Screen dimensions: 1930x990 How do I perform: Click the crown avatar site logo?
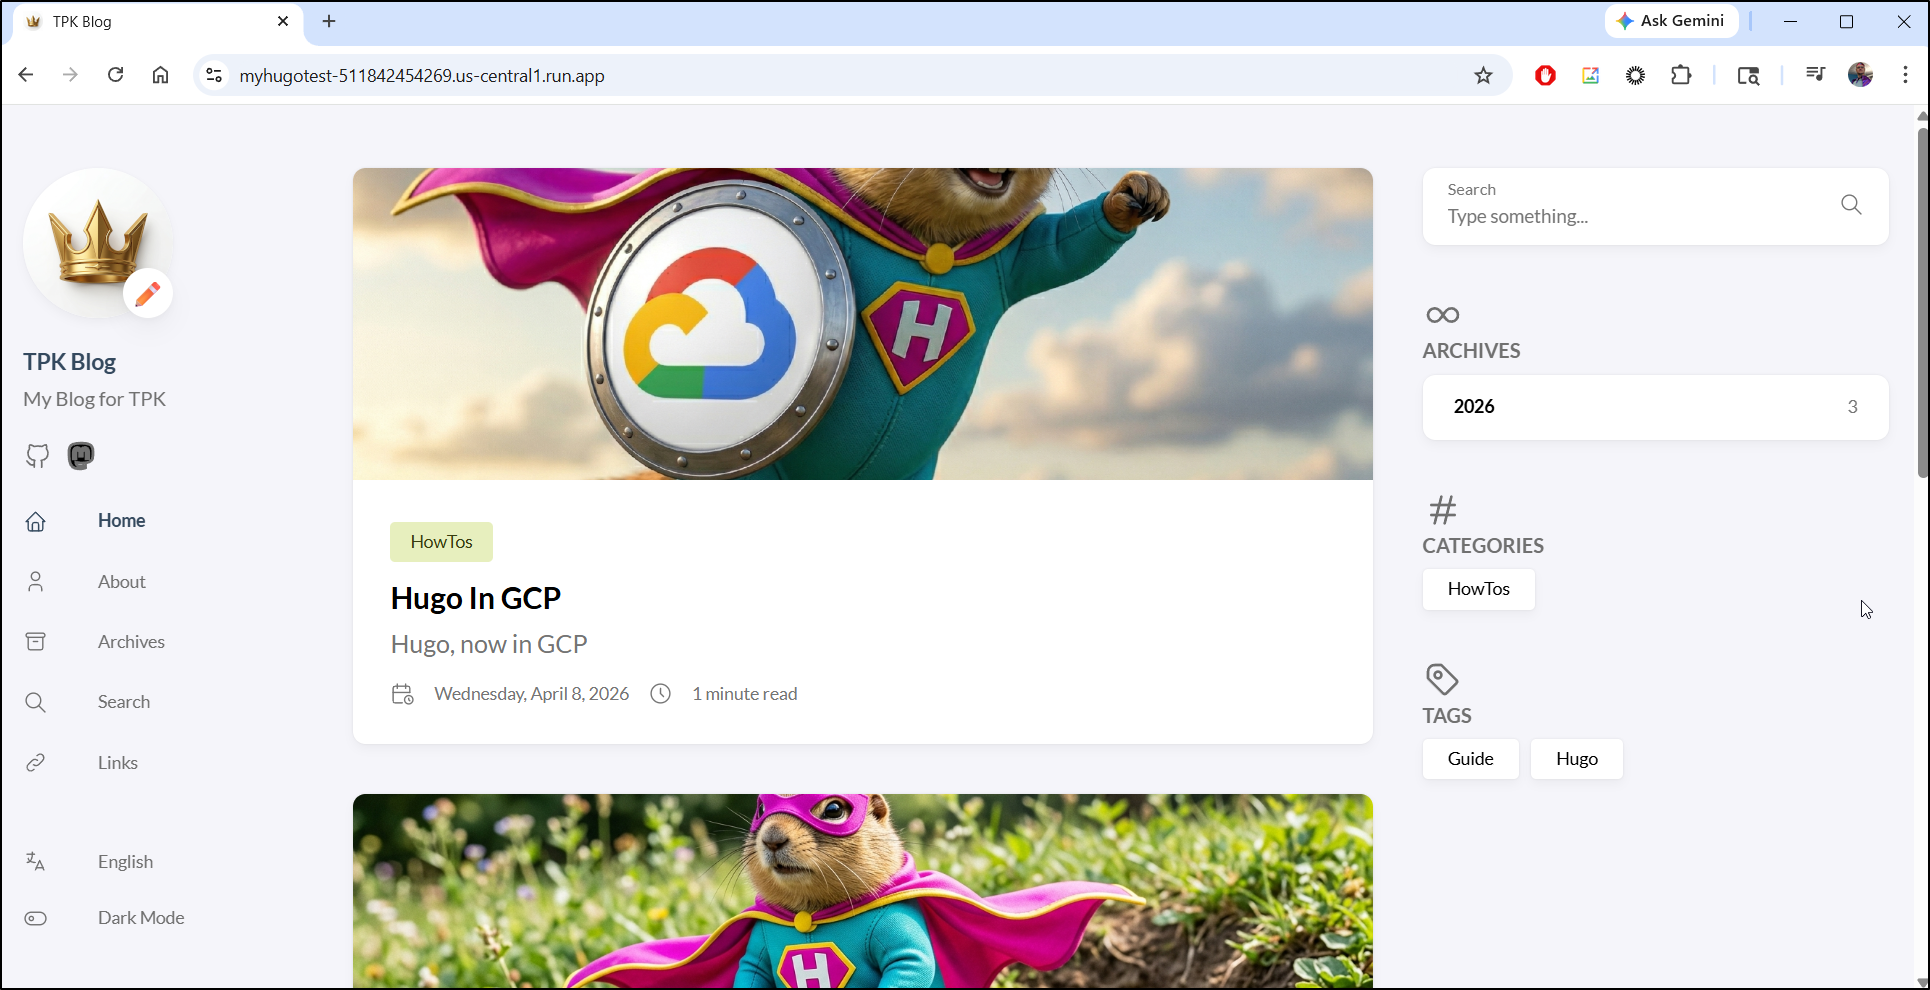[98, 243]
